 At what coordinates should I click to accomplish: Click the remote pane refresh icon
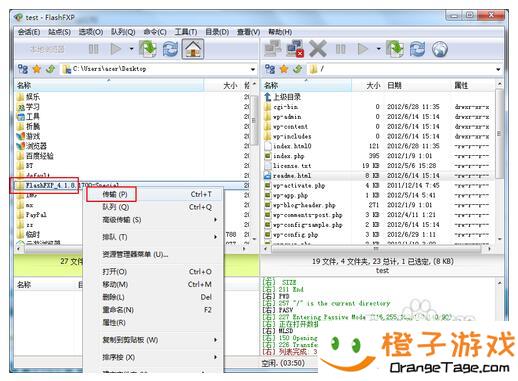click(x=417, y=49)
